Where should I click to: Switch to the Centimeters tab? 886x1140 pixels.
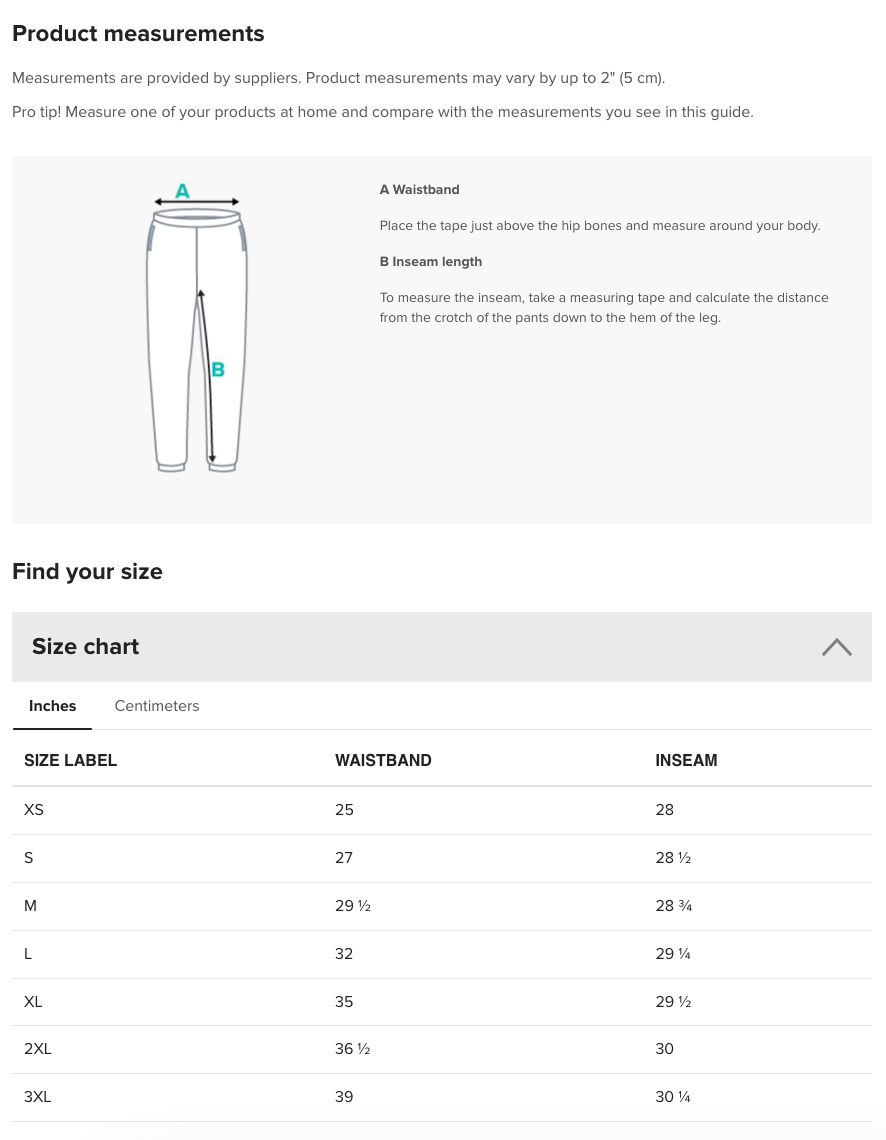pyautogui.click(x=157, y=706)
